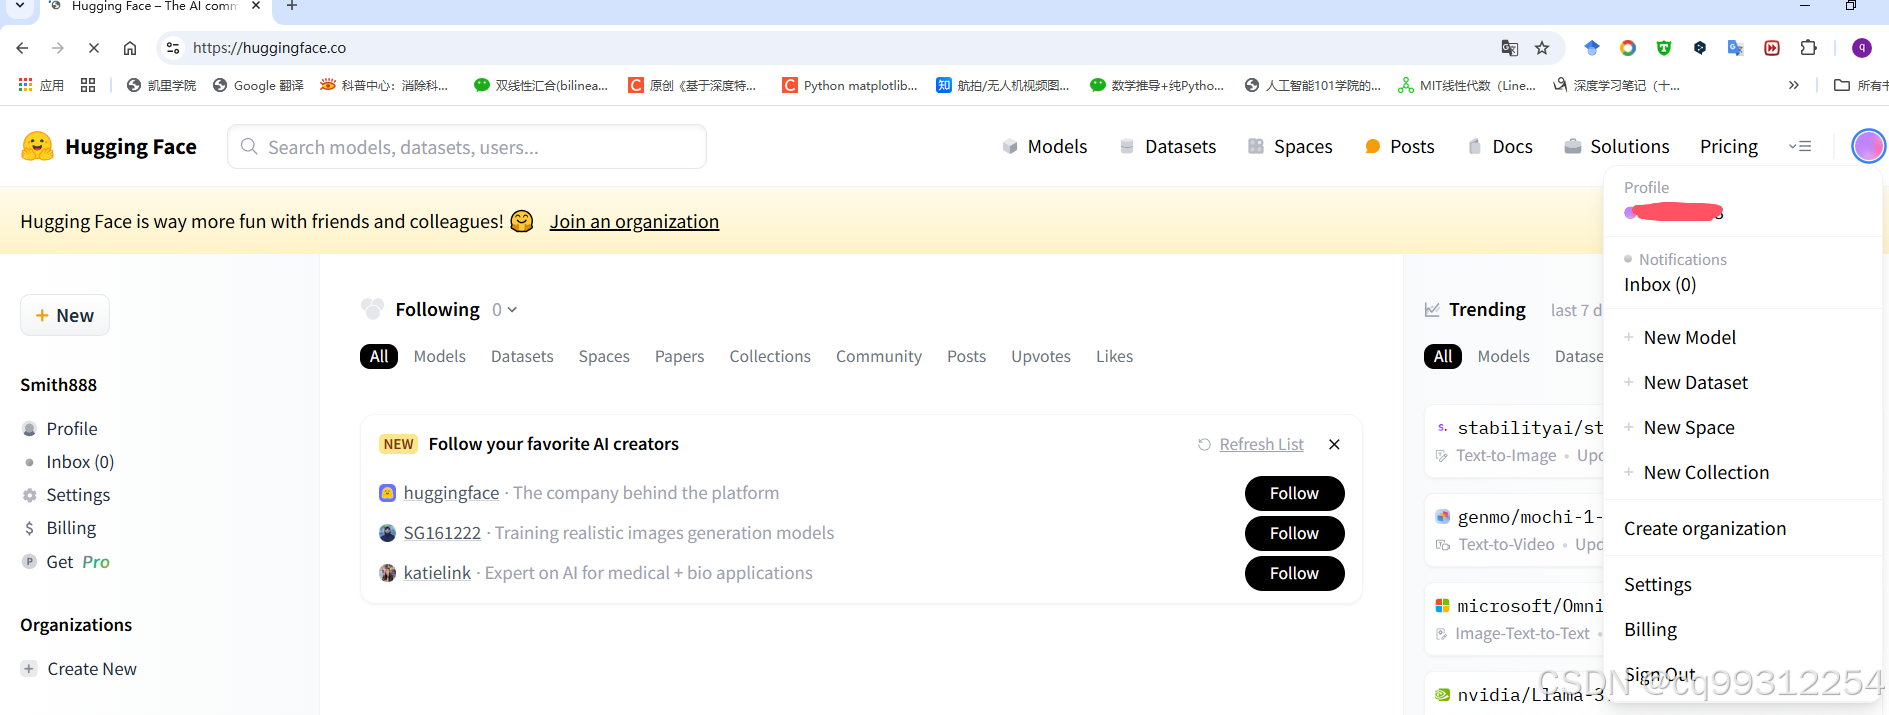Click the Join an organization link

pyautogui.click(x=634, y=221)
